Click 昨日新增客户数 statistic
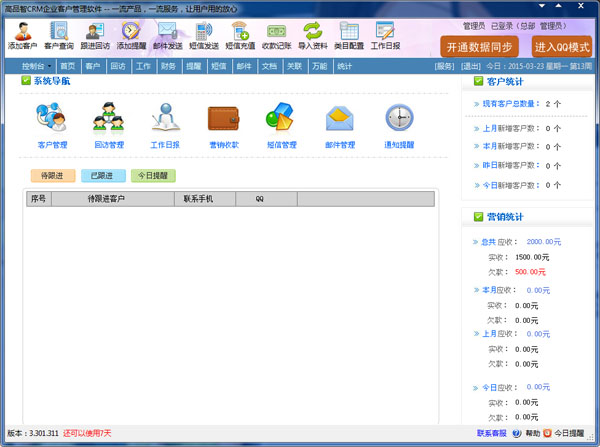This screenshot has height=447, width=600. click(x=517, y=166)
